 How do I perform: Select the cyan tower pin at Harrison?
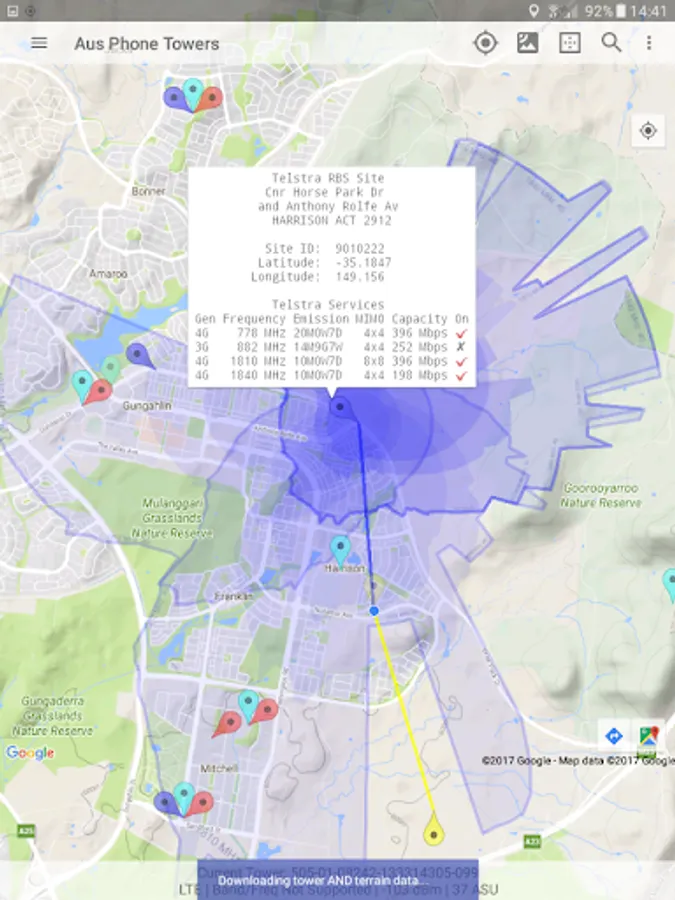340,550
